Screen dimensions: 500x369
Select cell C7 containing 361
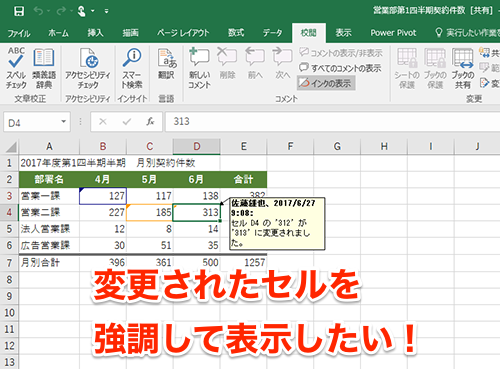point(150,263)
